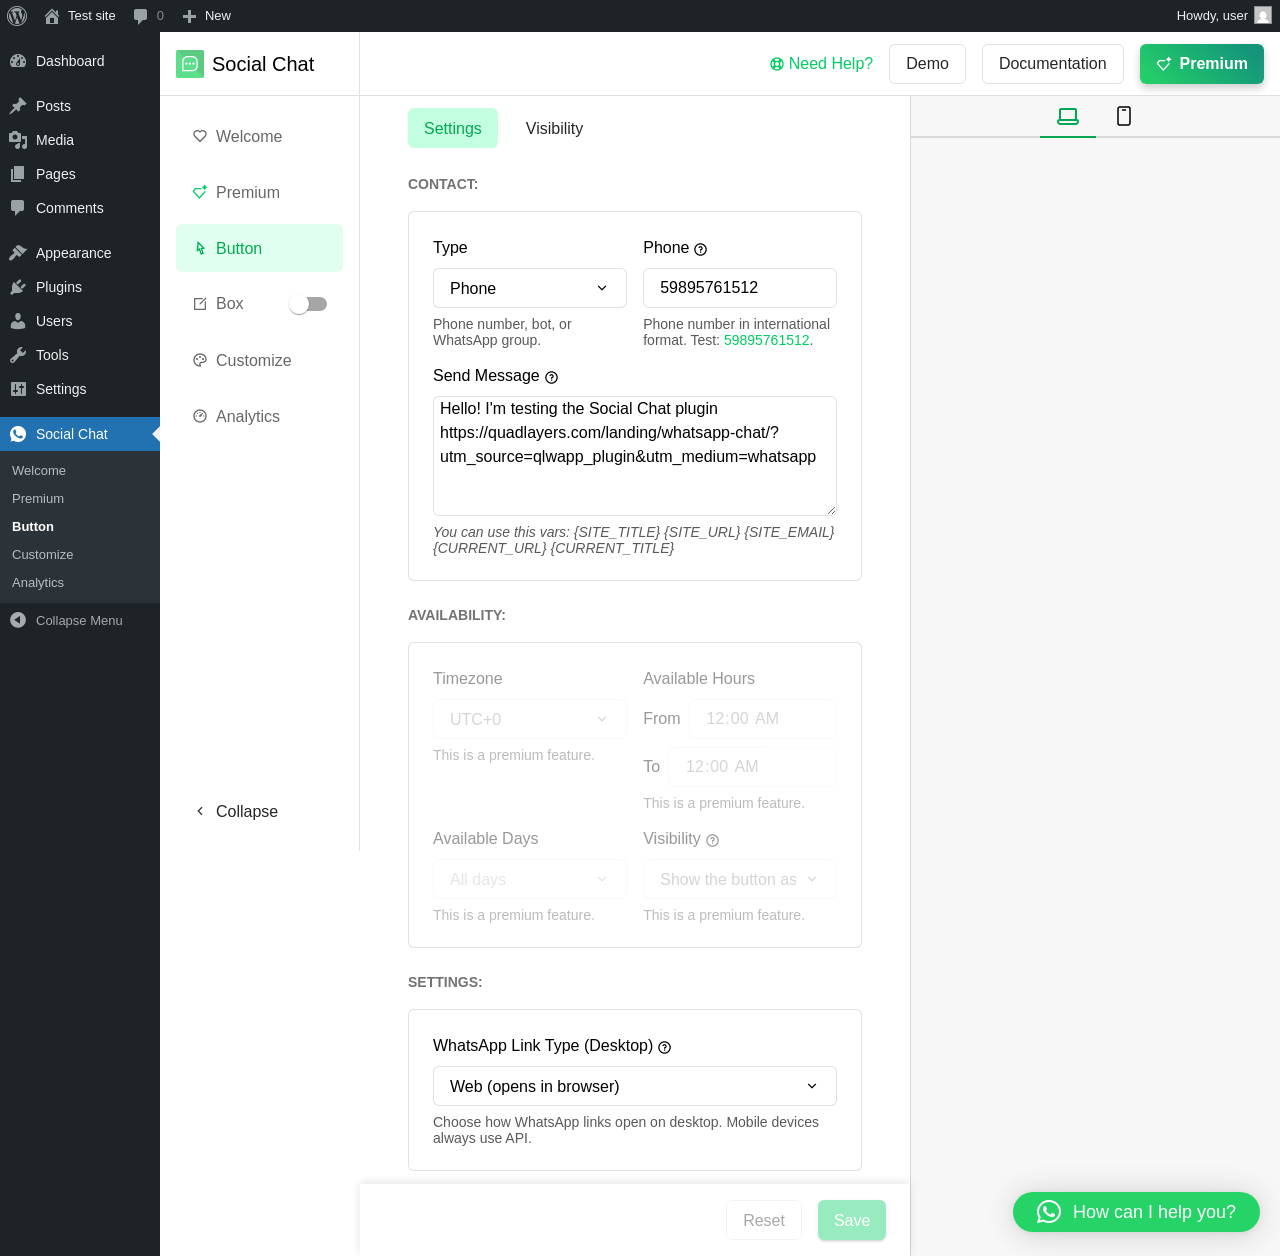Screen dimensions: 1280x1256
Task: Open Customize in the plugin sidebar
Action: pos(259,360)
